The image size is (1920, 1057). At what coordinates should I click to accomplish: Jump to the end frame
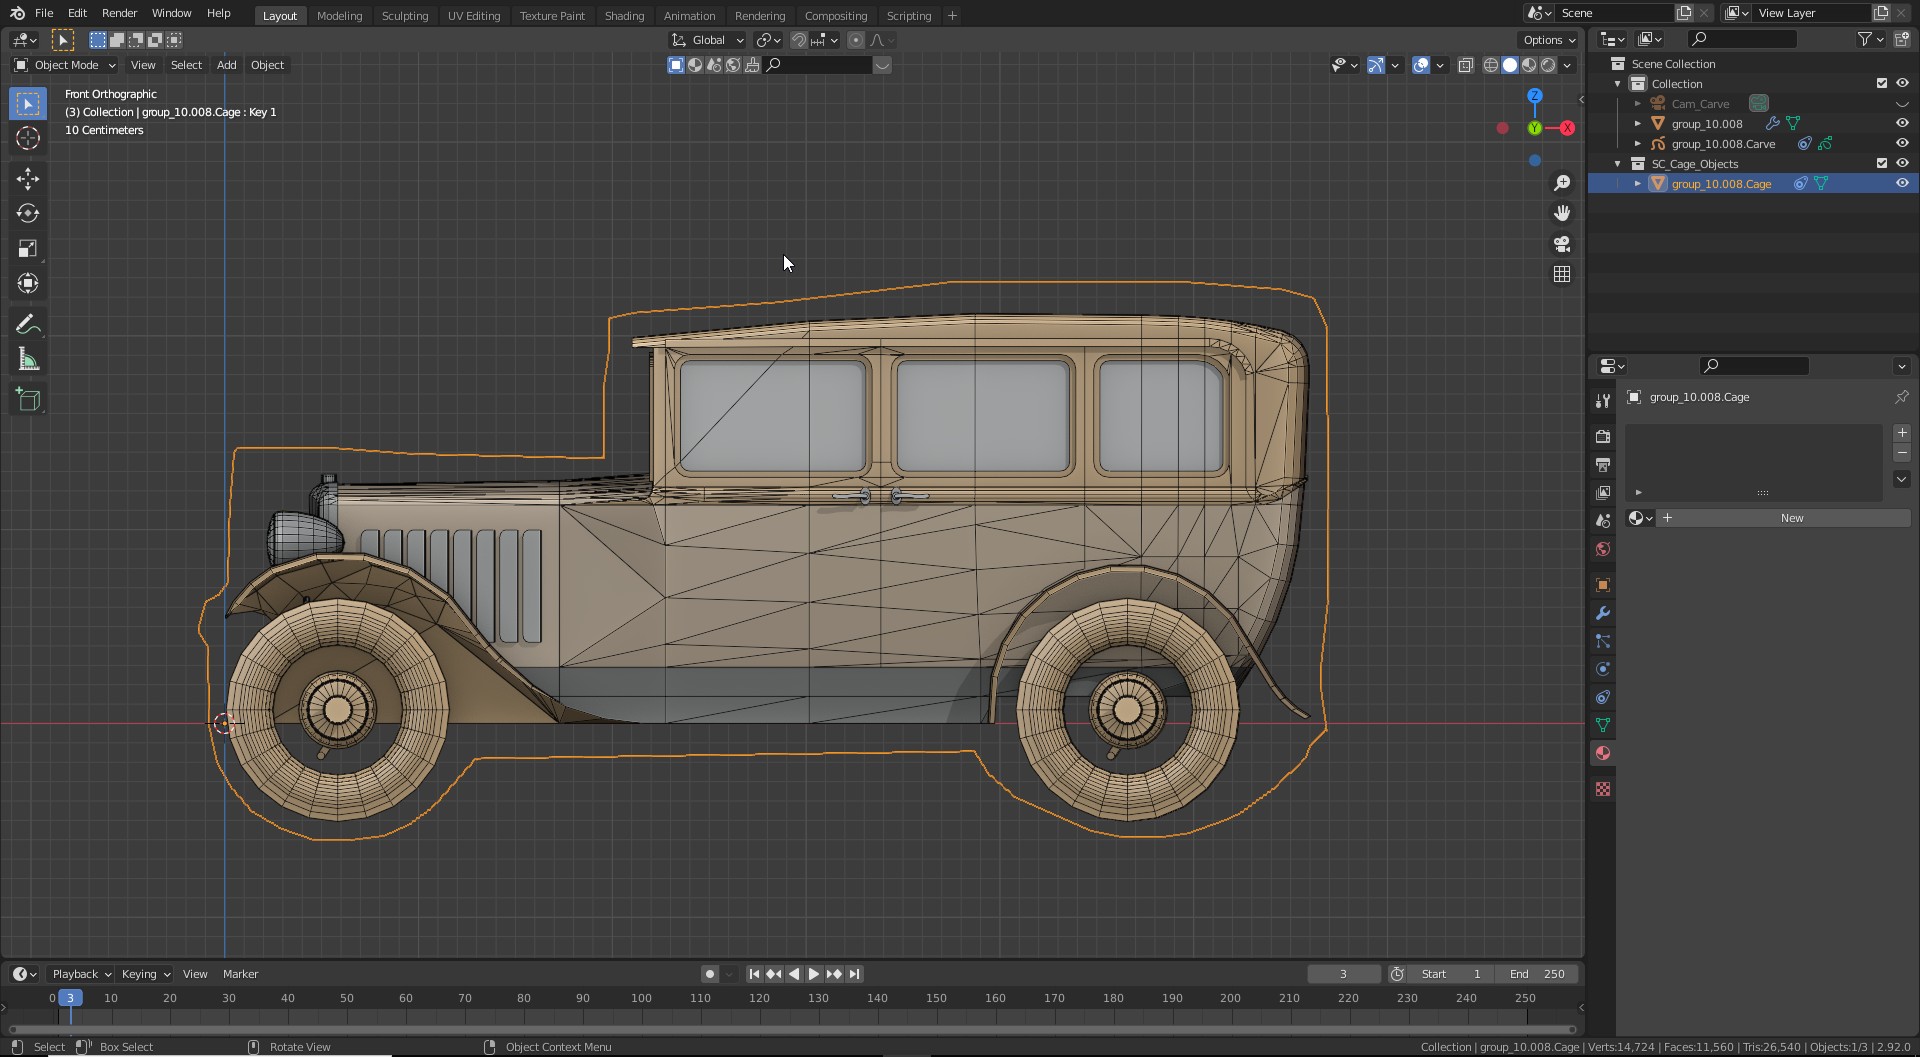click(x=854, y=974)
